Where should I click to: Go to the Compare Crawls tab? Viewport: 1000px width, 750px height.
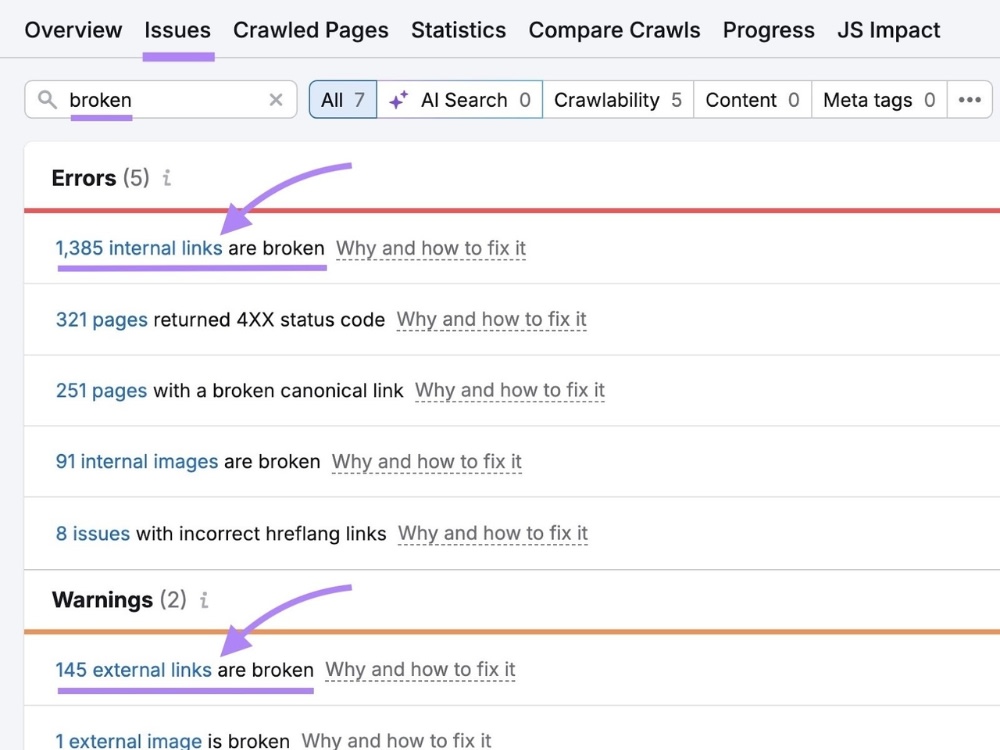pyautogui.click(x=614, y=30)
